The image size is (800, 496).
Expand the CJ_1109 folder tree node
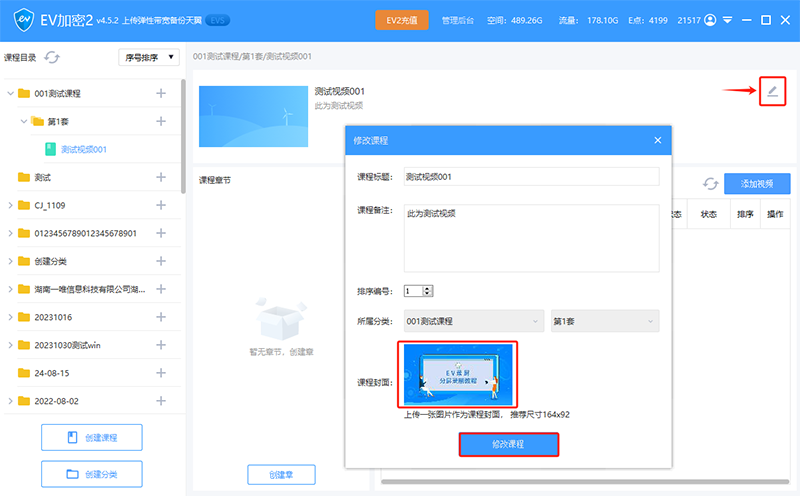coord(11,205)
